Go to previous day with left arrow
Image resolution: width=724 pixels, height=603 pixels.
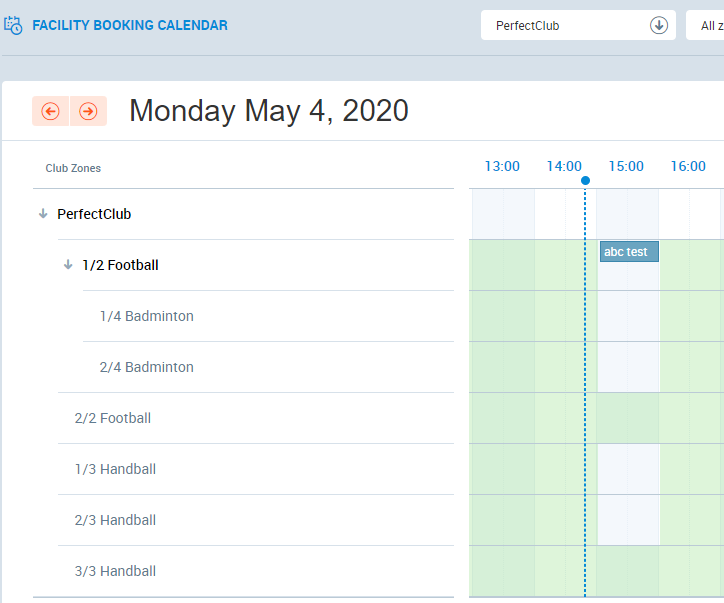pos(50,111)
